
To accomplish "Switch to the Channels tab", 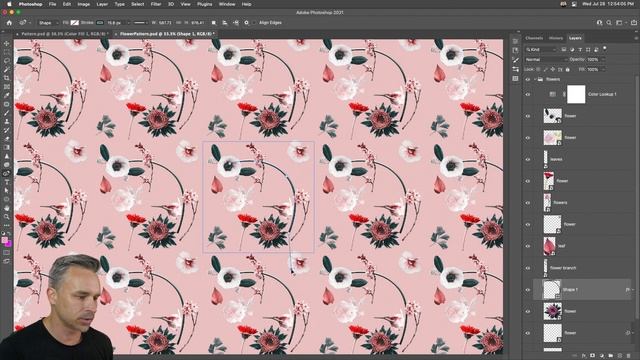I will pyautogui.click(x=534, y=38).
